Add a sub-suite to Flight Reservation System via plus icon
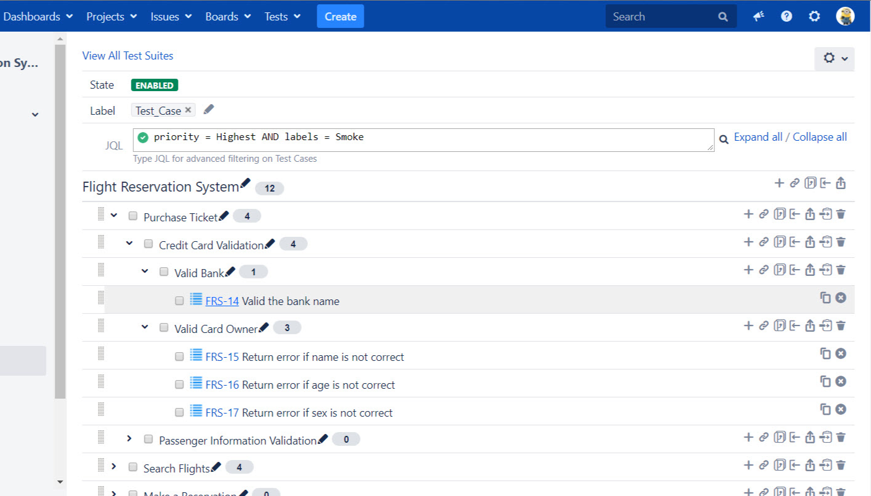This screenshot has width=871, height=496. click(x=779, y=183)
